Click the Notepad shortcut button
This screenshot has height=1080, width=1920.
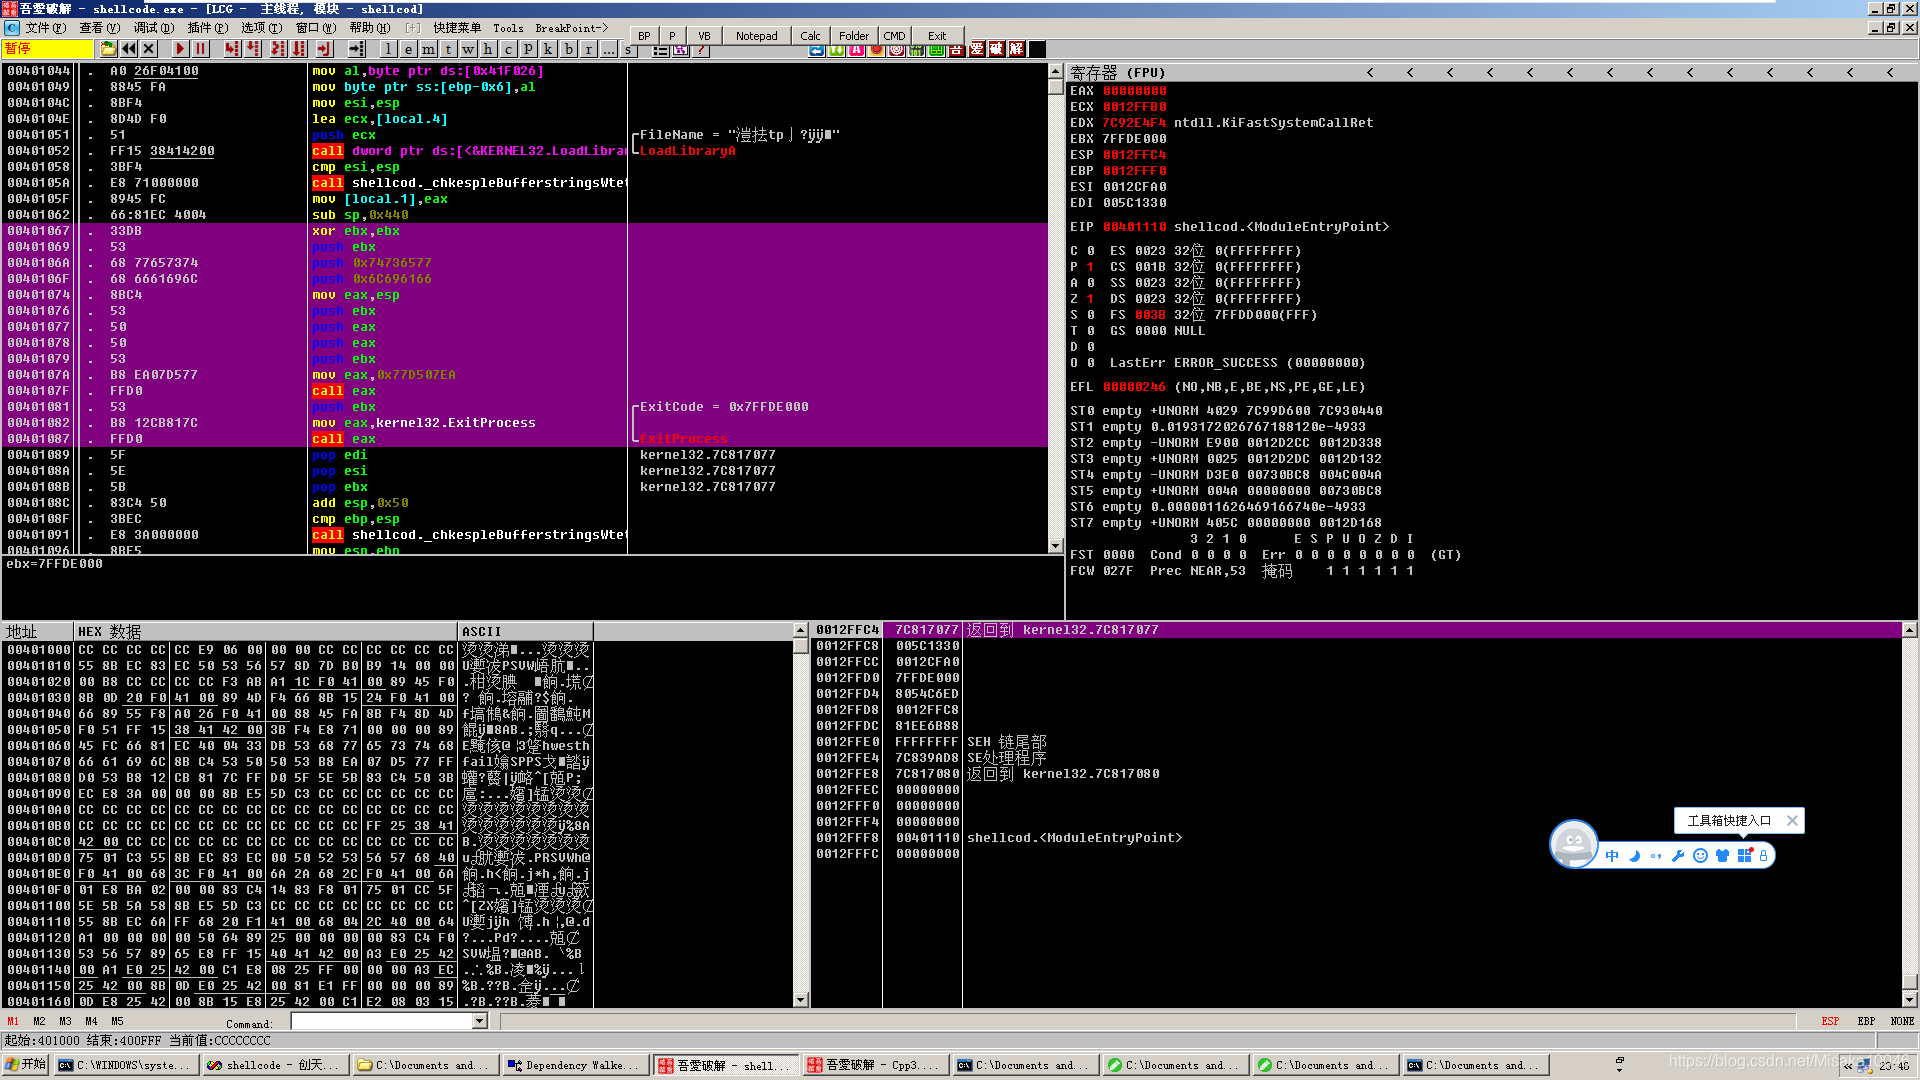pos(756,36)
